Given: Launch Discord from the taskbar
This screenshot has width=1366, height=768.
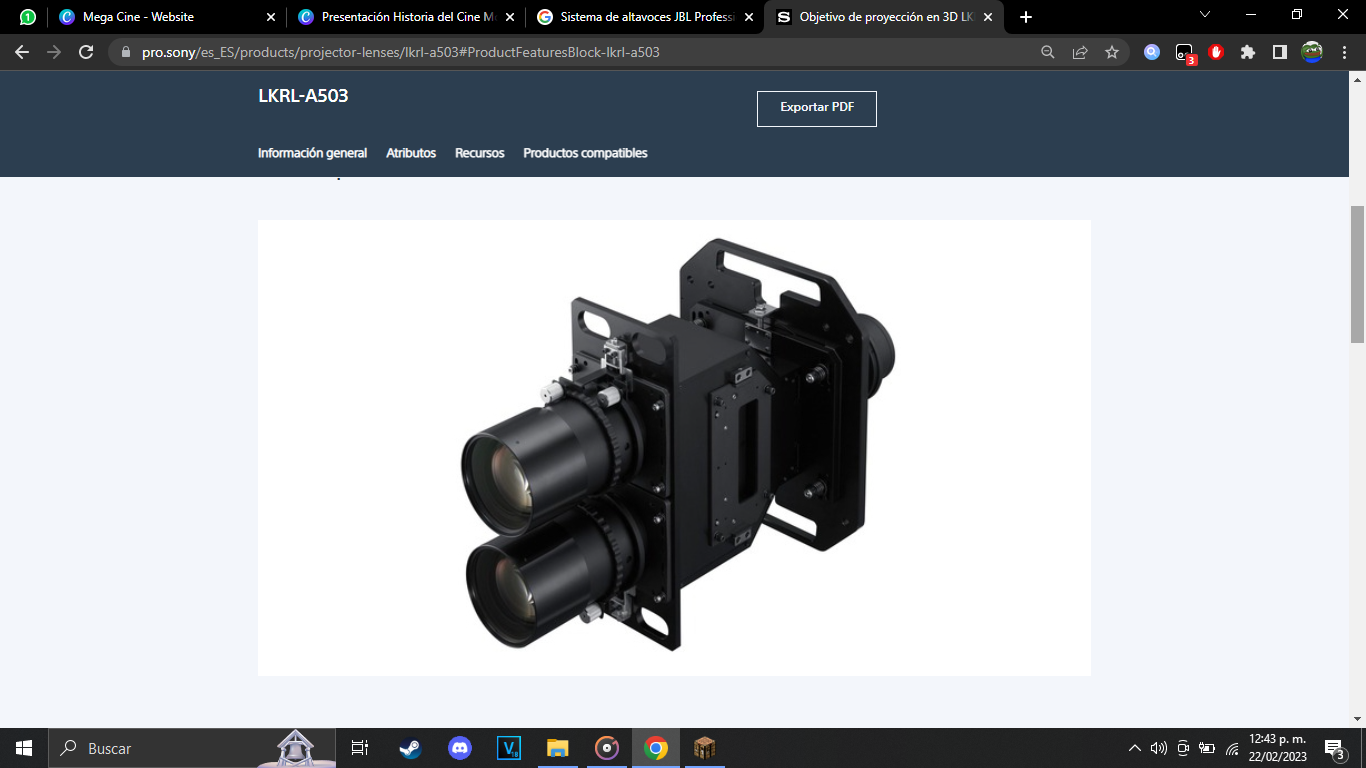Looking at the screenshot, I should click(460, 748).
